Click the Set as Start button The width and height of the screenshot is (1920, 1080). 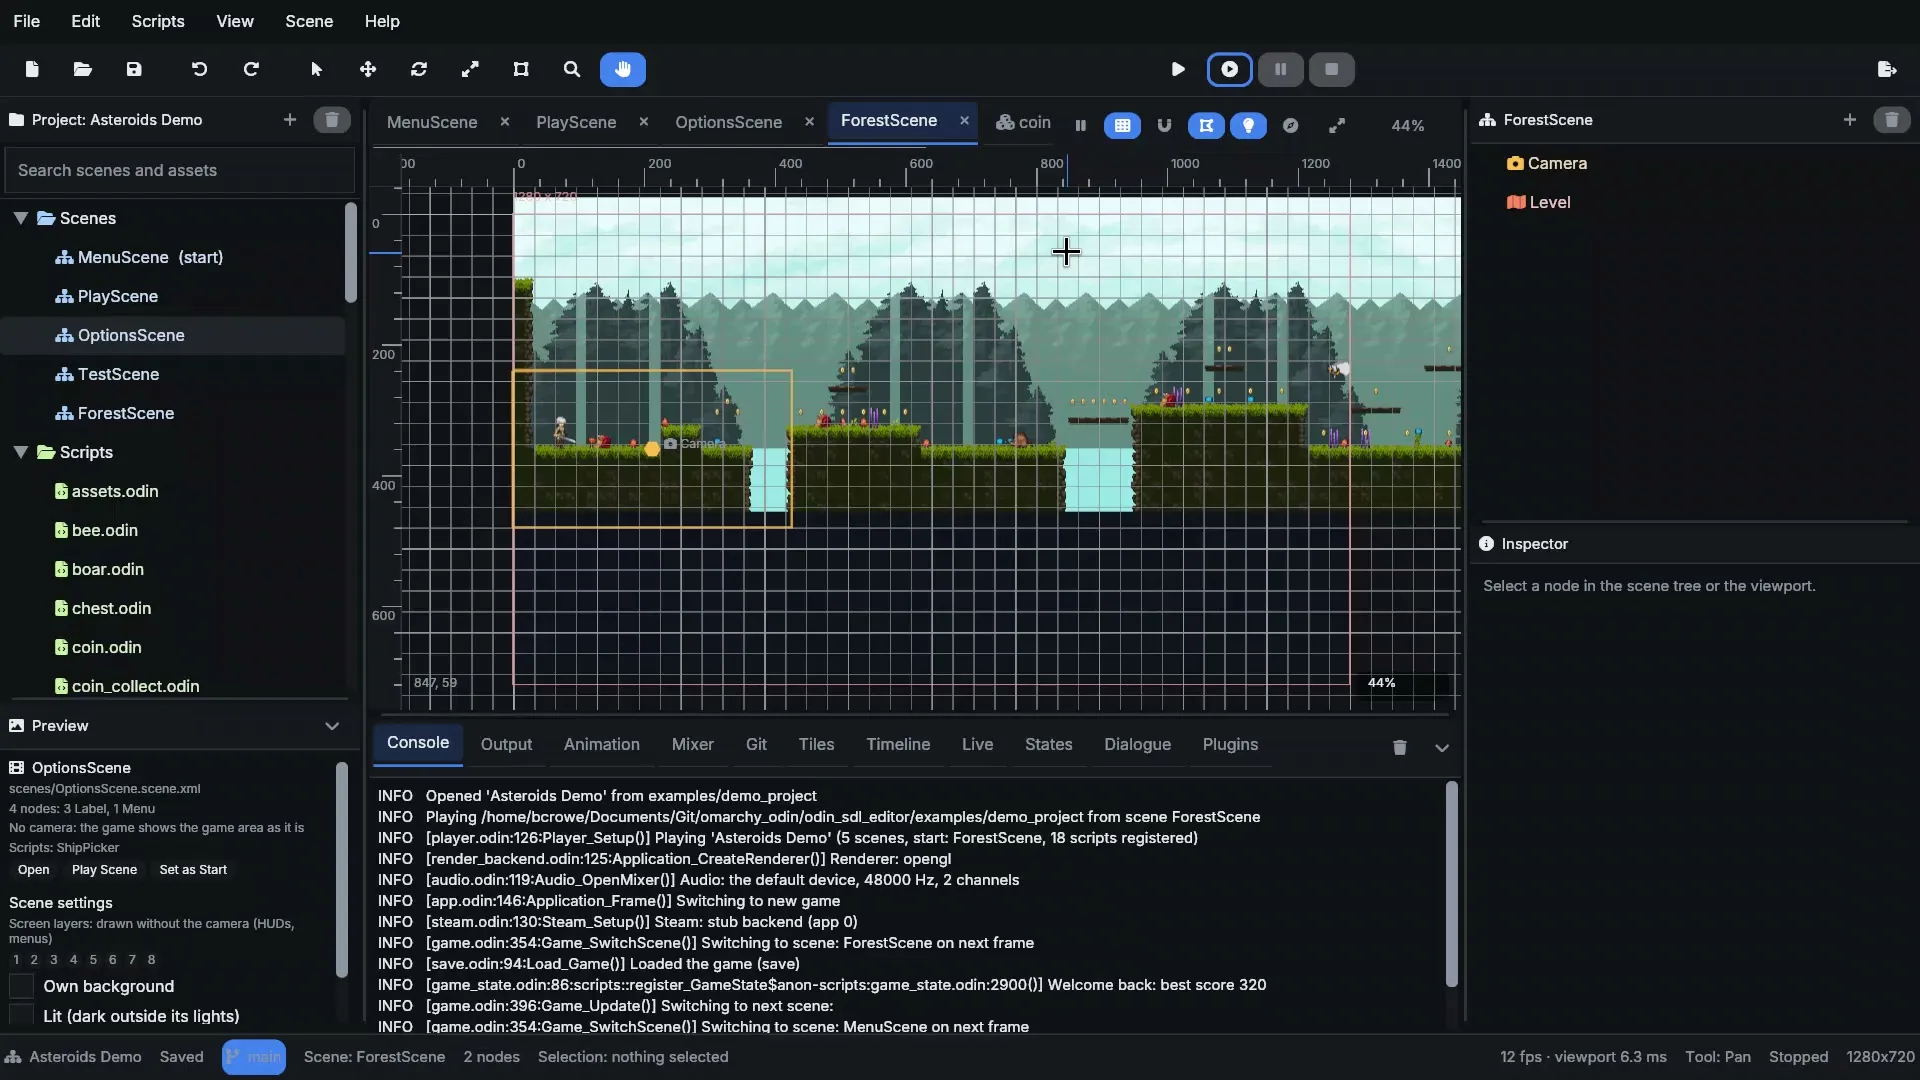click(x=193, y=870)
